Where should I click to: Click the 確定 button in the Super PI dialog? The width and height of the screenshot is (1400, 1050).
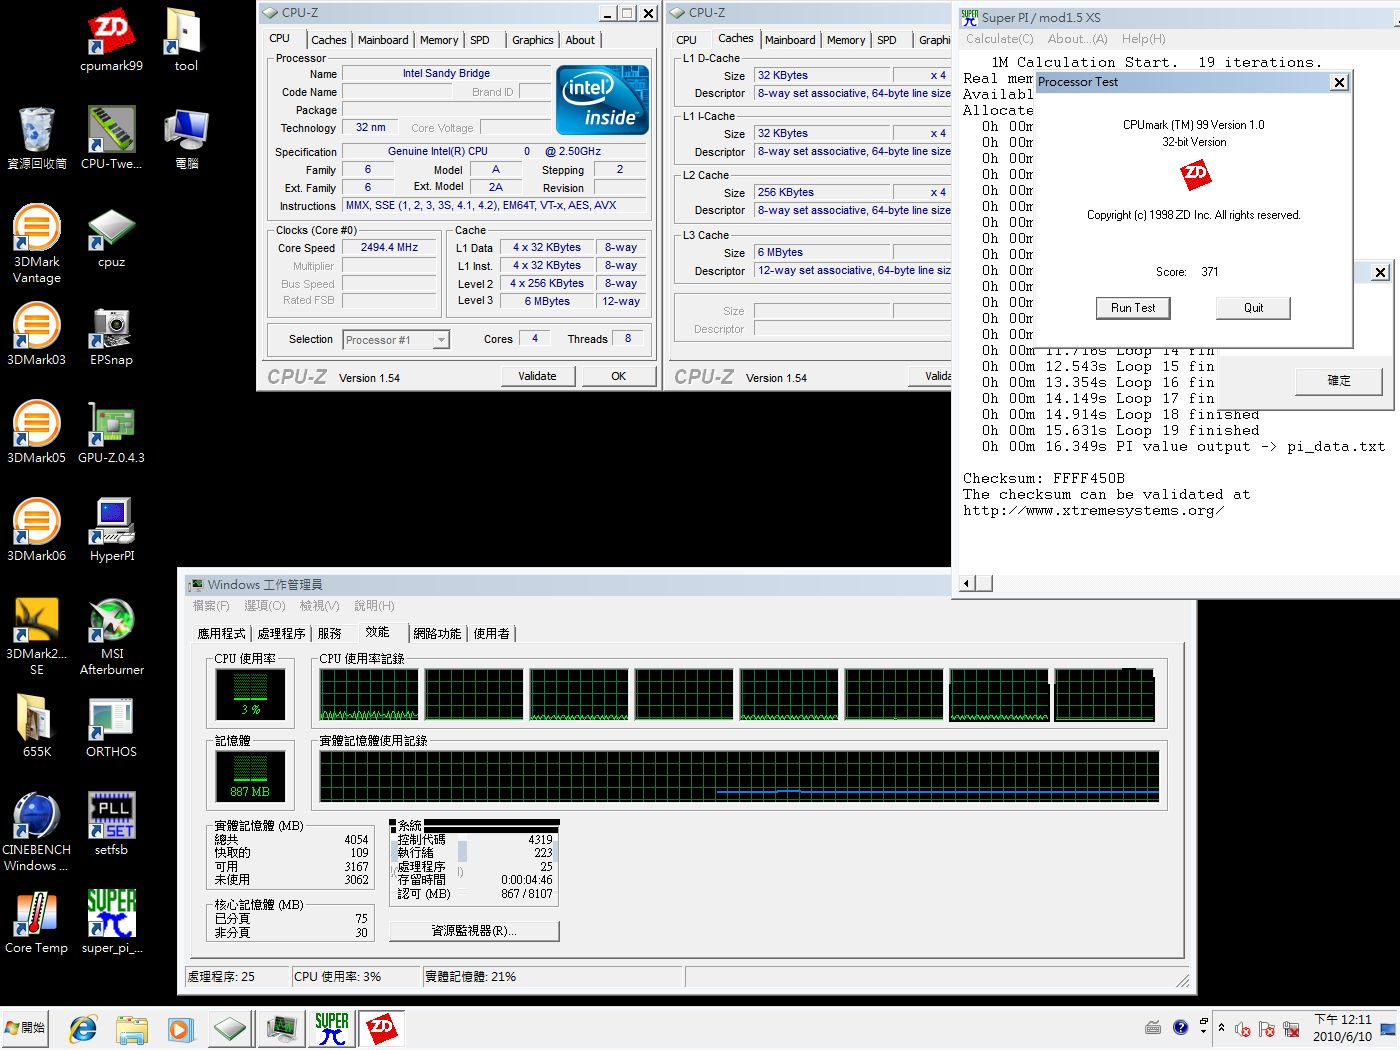tap(1338, 381)
